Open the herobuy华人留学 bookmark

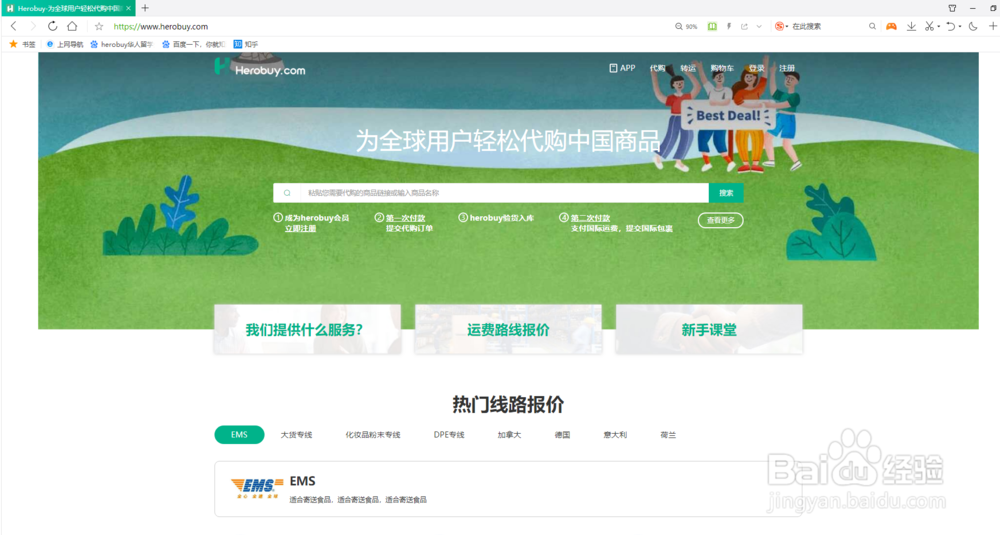[x=122, y=44]
